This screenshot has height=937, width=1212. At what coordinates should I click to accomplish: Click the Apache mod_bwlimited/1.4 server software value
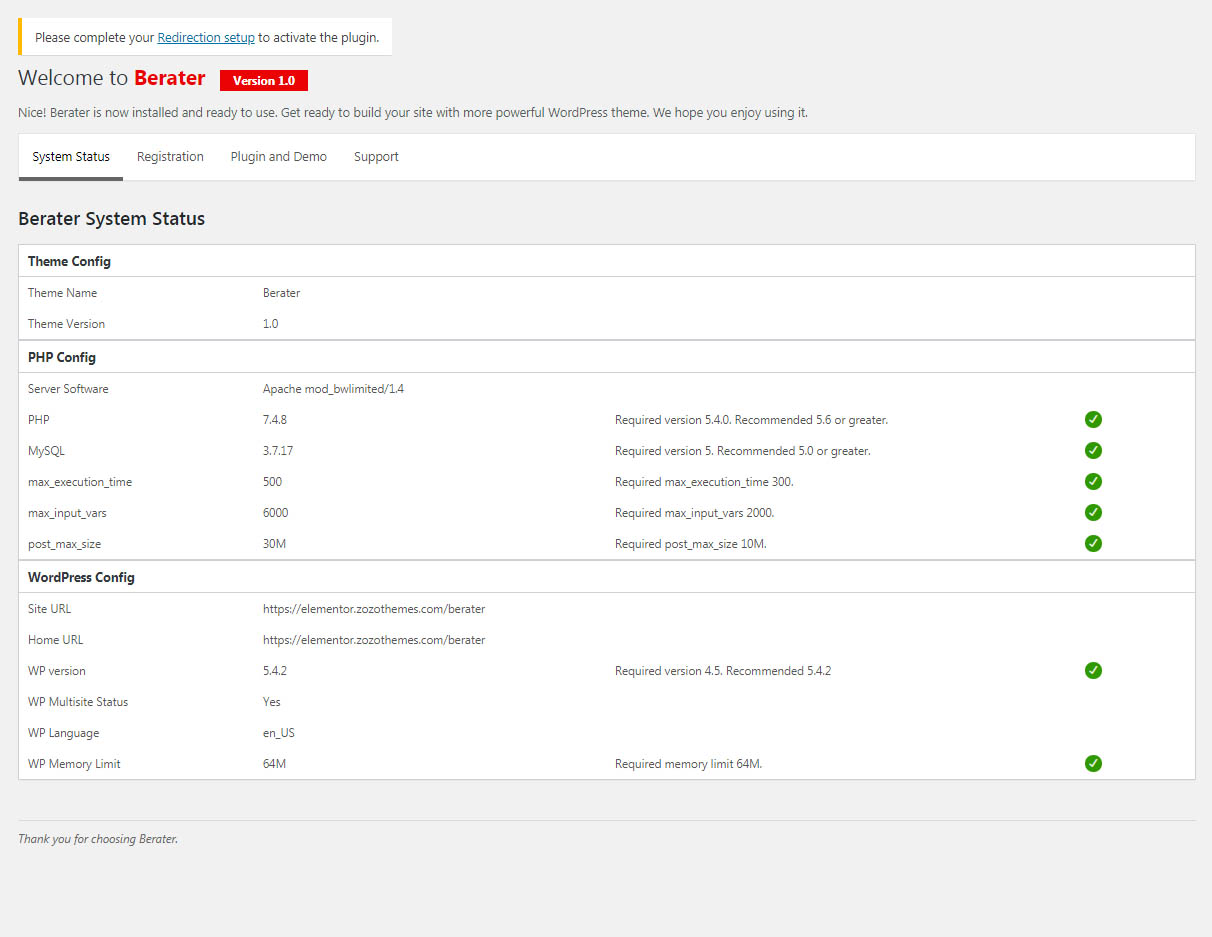(x=333, y=389)
